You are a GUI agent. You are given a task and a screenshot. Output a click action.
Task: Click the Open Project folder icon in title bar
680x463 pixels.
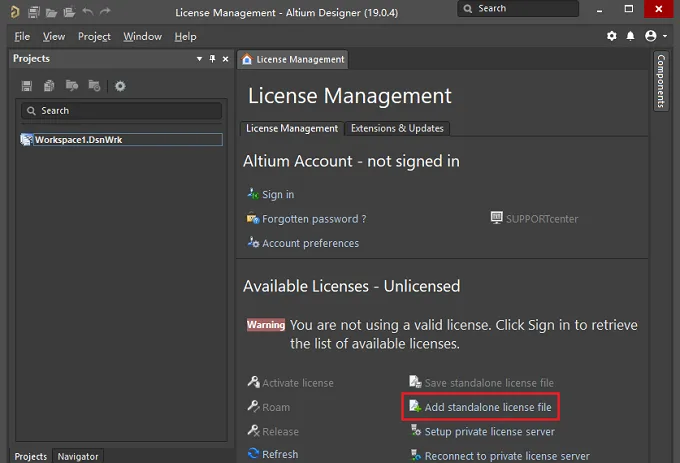coord(69,12)
